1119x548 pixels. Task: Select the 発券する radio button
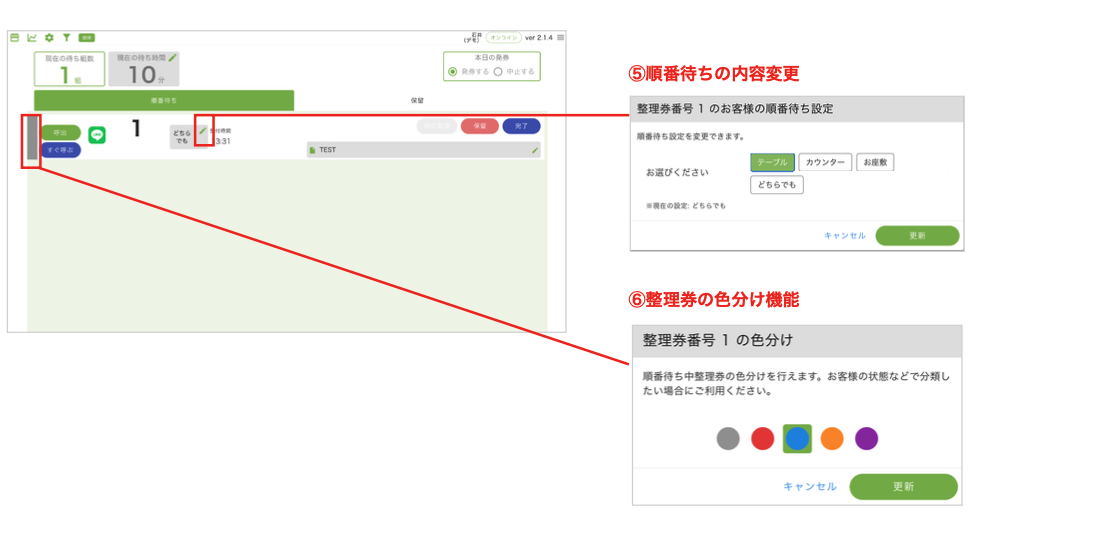point(453,72)
